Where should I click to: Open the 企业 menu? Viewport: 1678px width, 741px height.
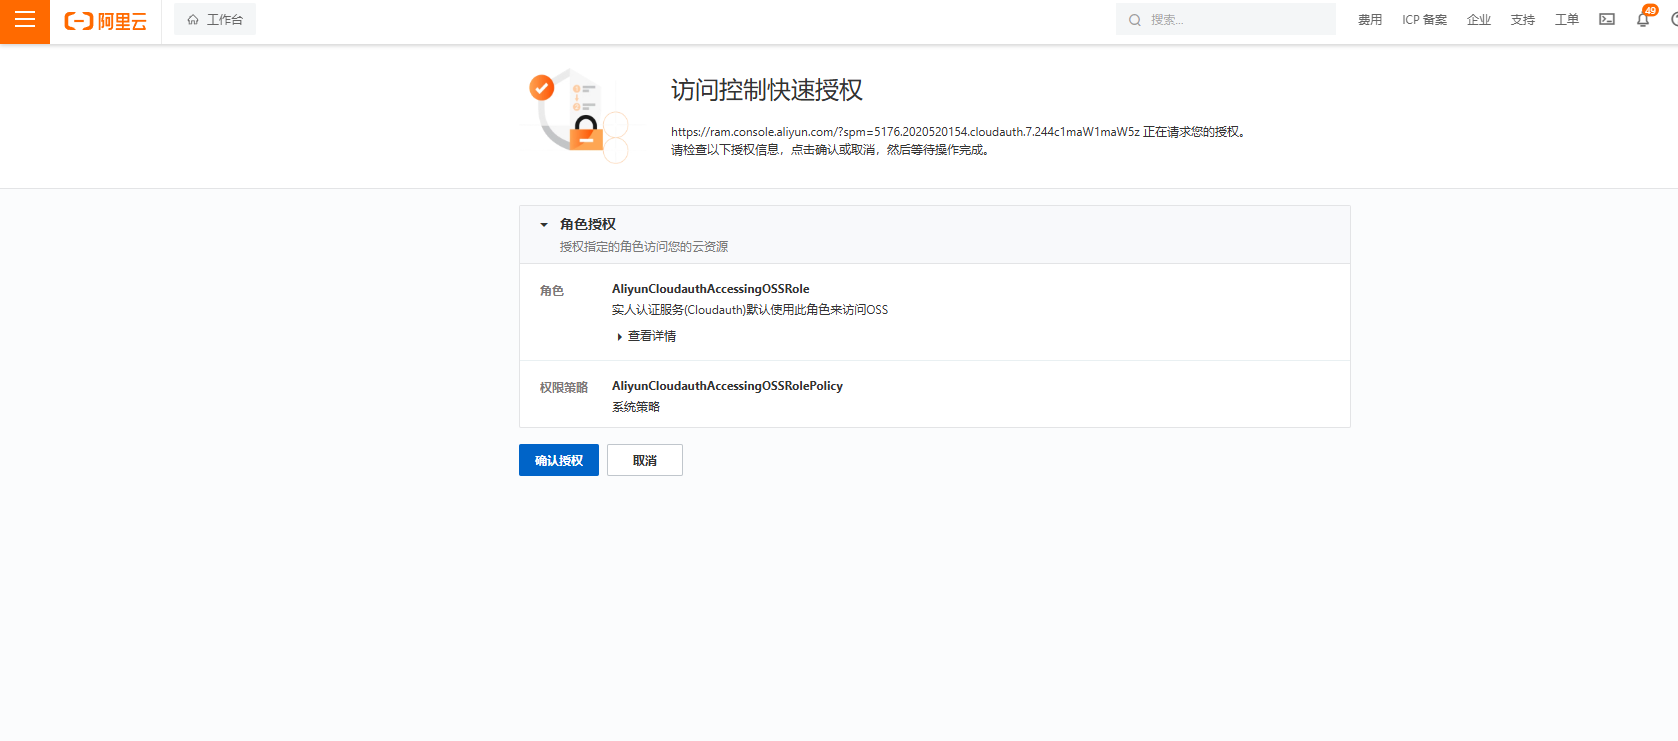click(x=1478, y=20)
